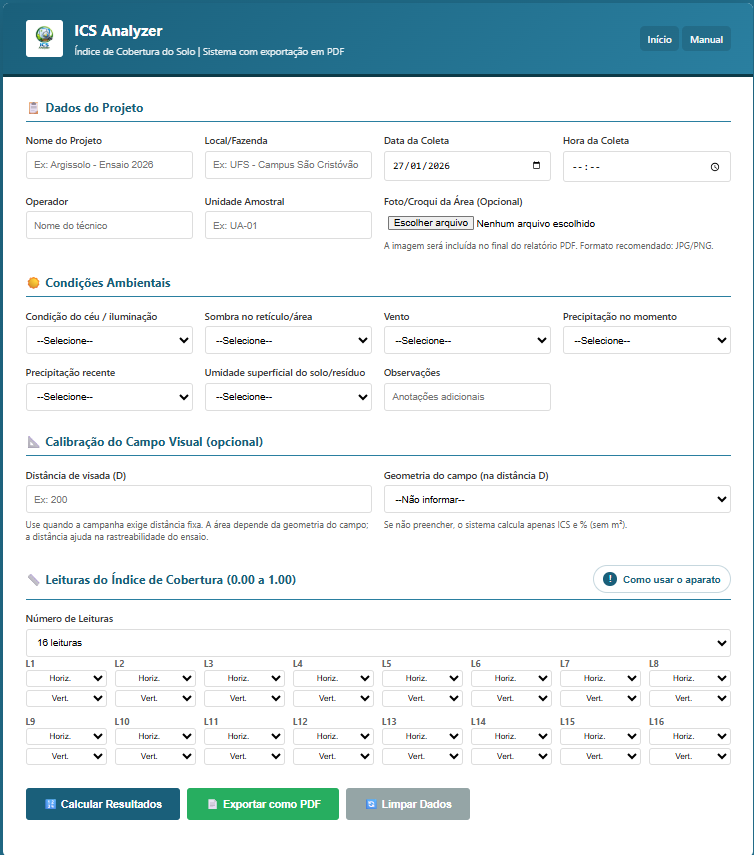Open the Condição do céu dropdown
The image size is (754, 855).
[x=109, y=340]
